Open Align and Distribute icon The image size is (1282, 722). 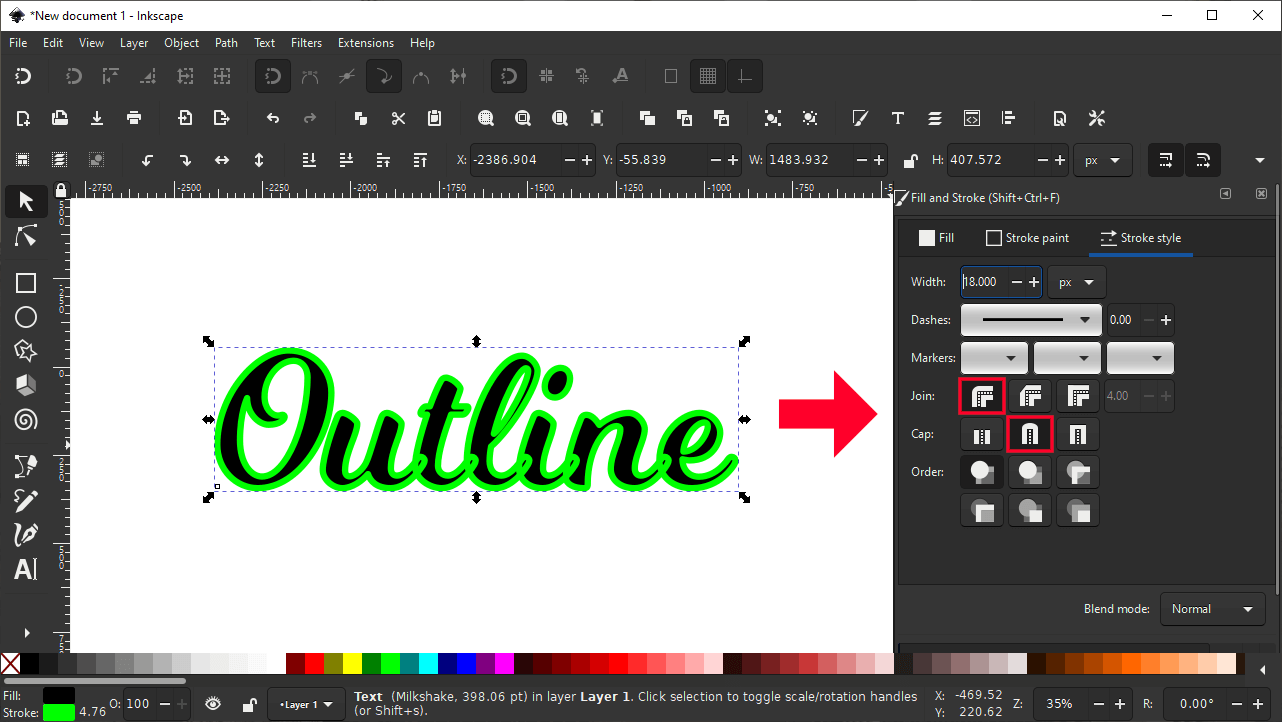pos(1008,118)
